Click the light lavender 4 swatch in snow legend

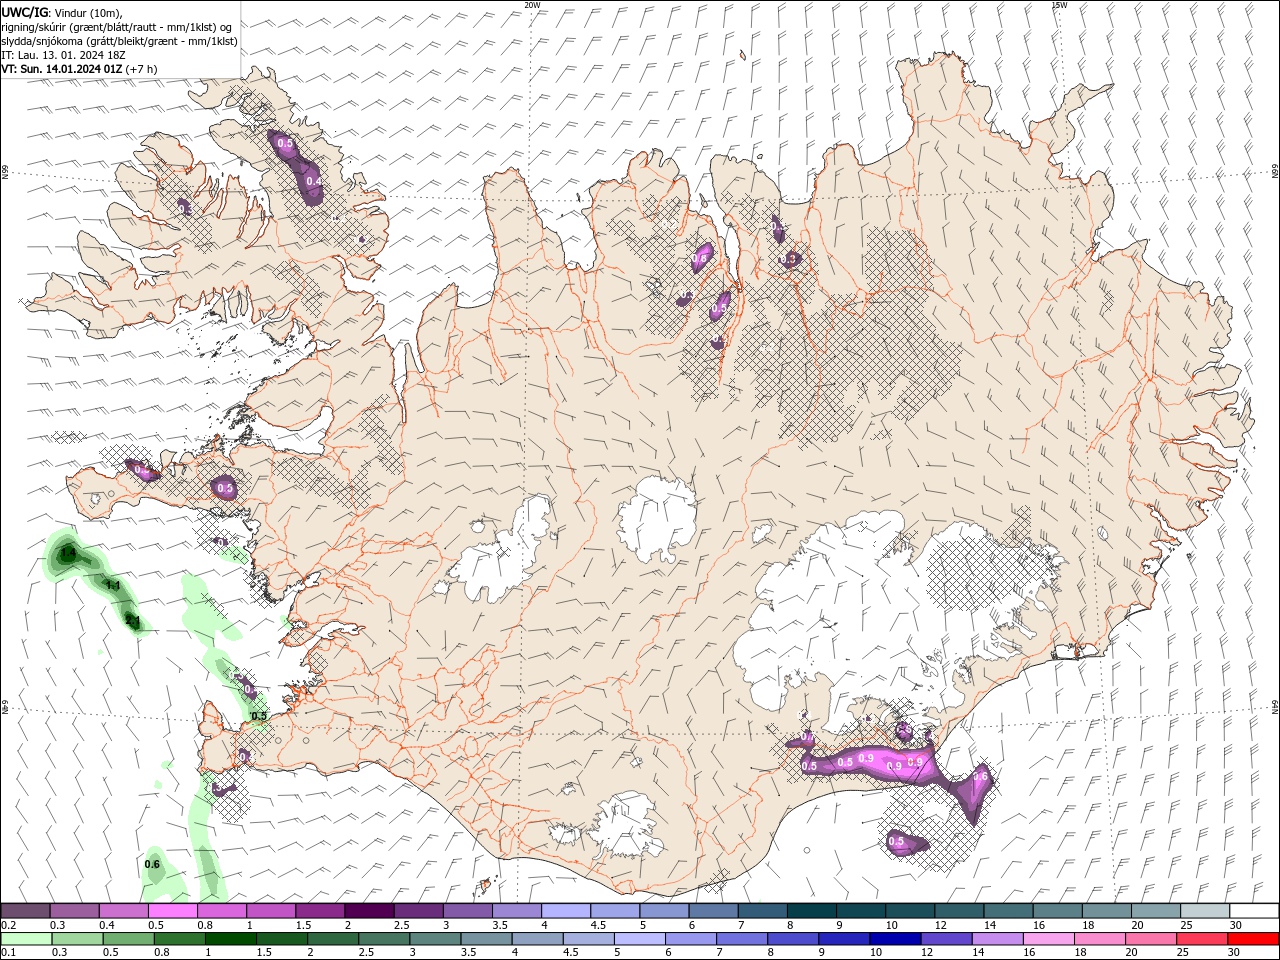pyautogui.click(x=566, y=911)
